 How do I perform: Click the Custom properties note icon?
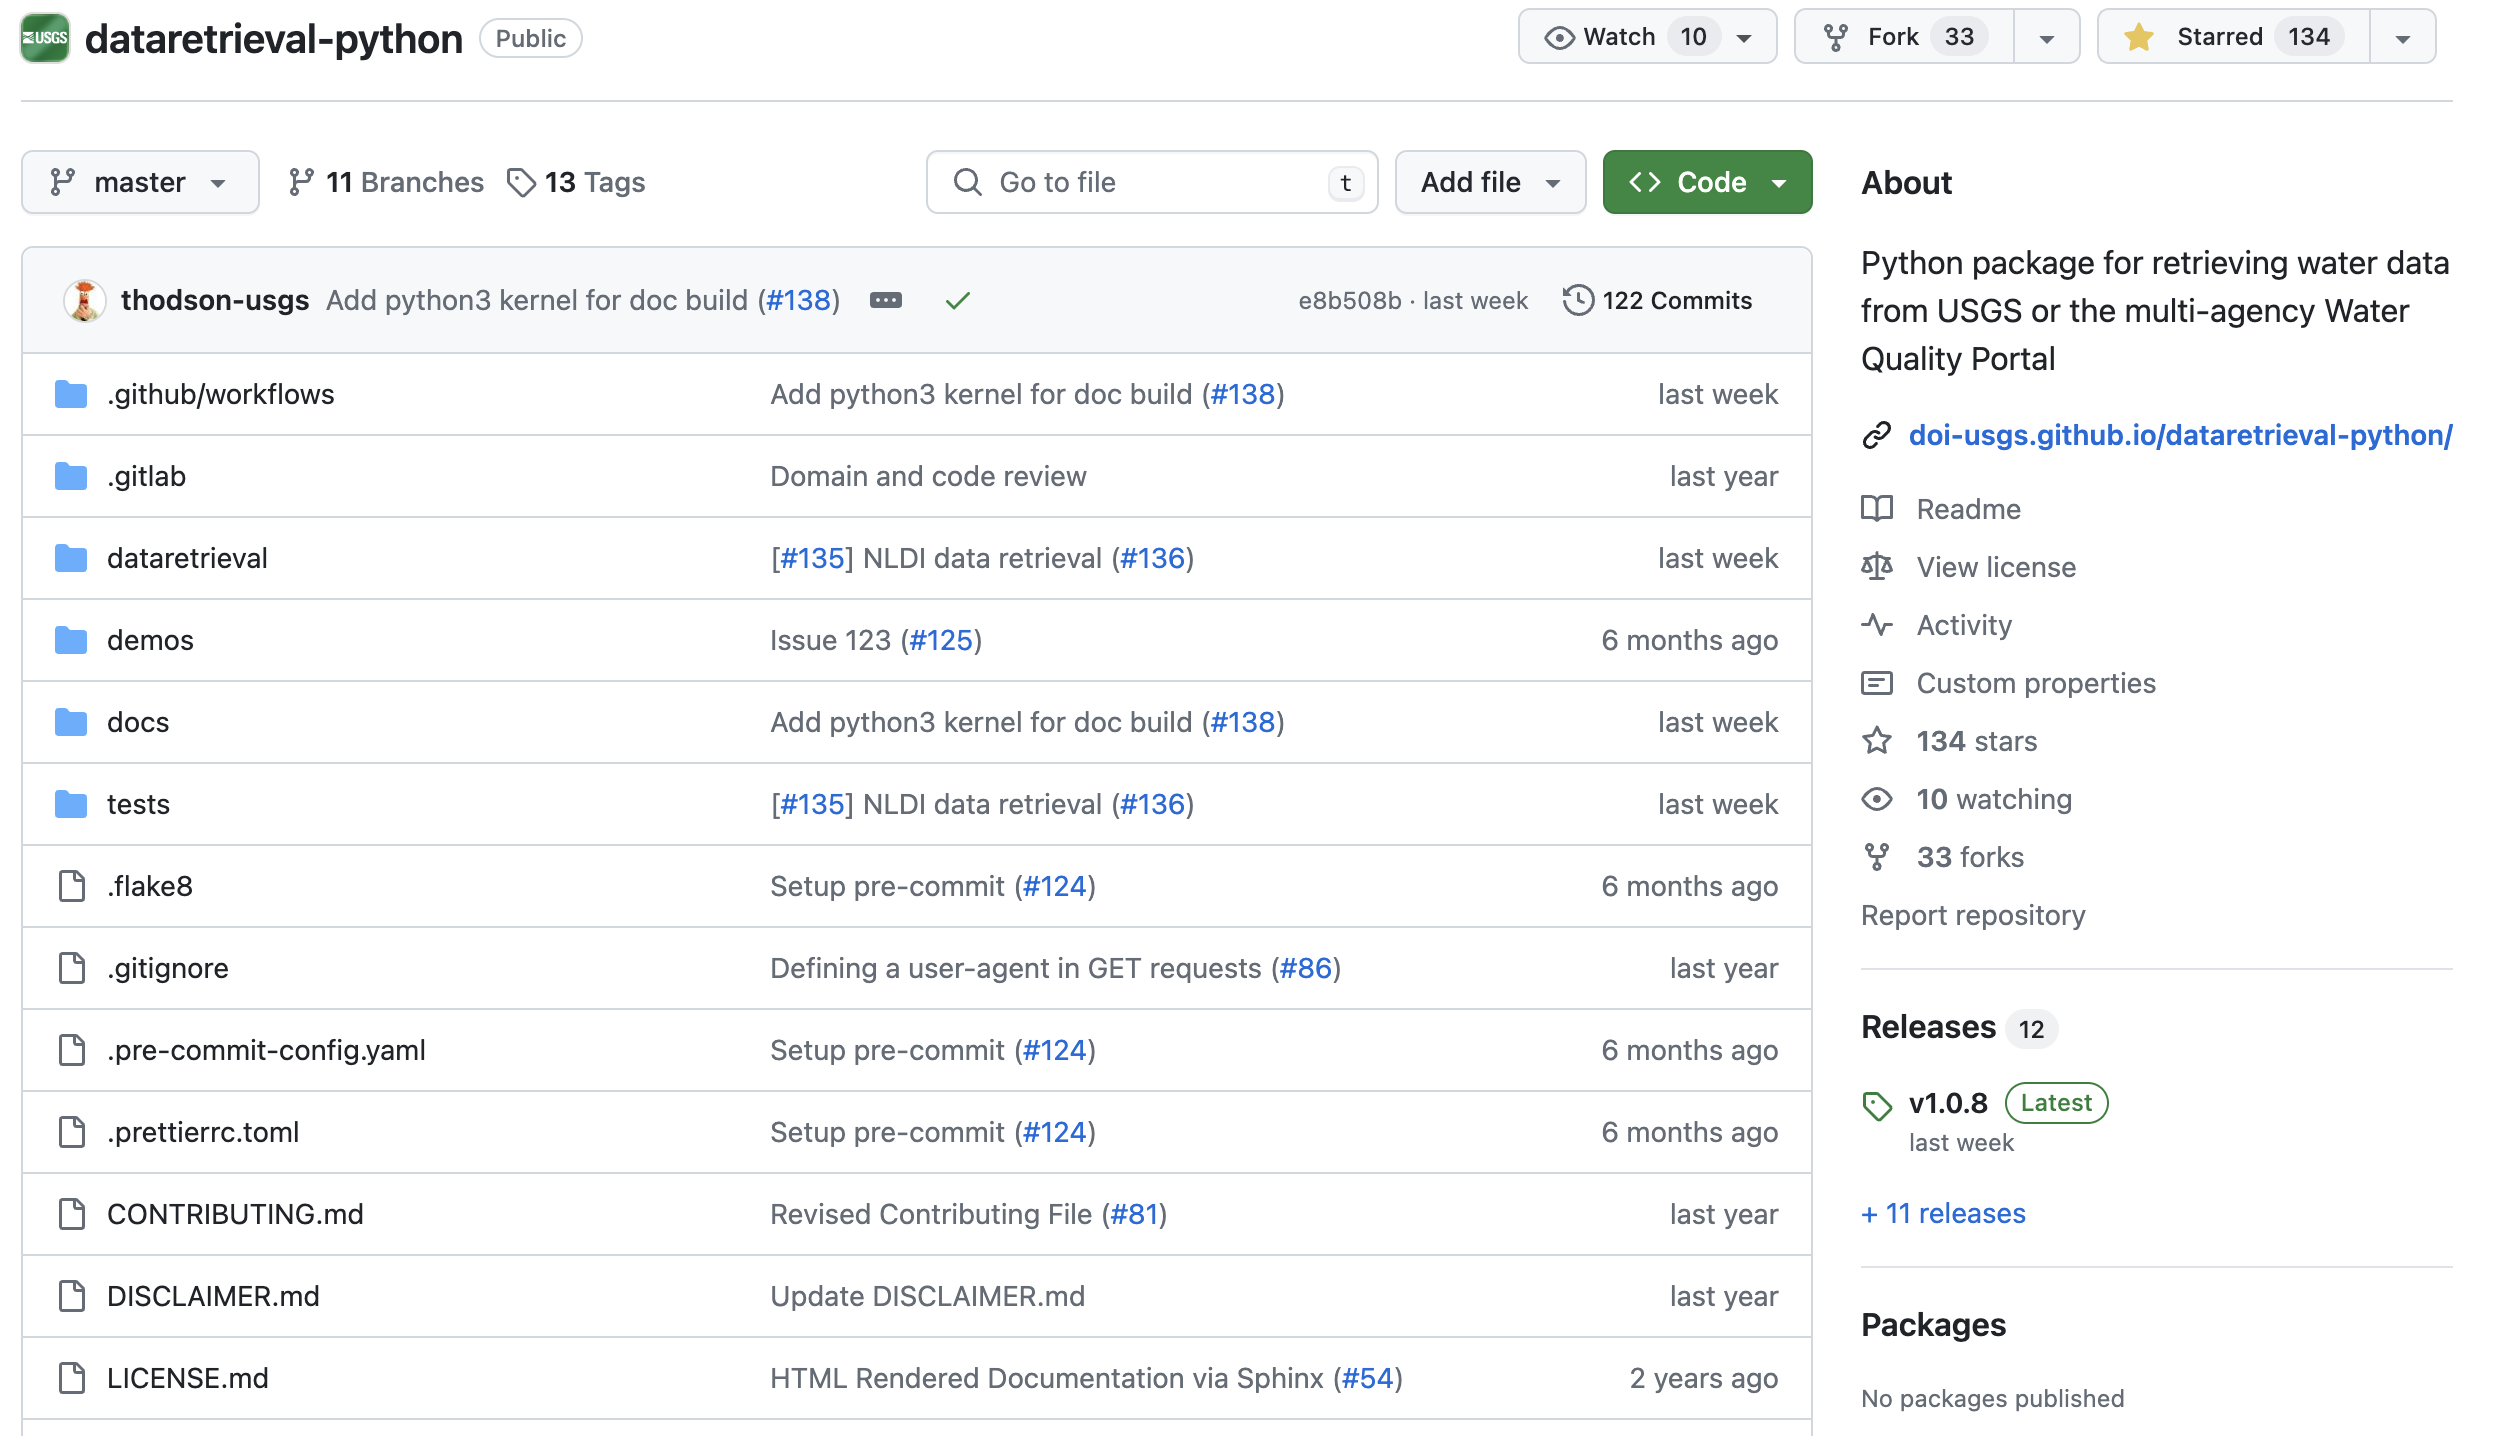pos(1877,683)
